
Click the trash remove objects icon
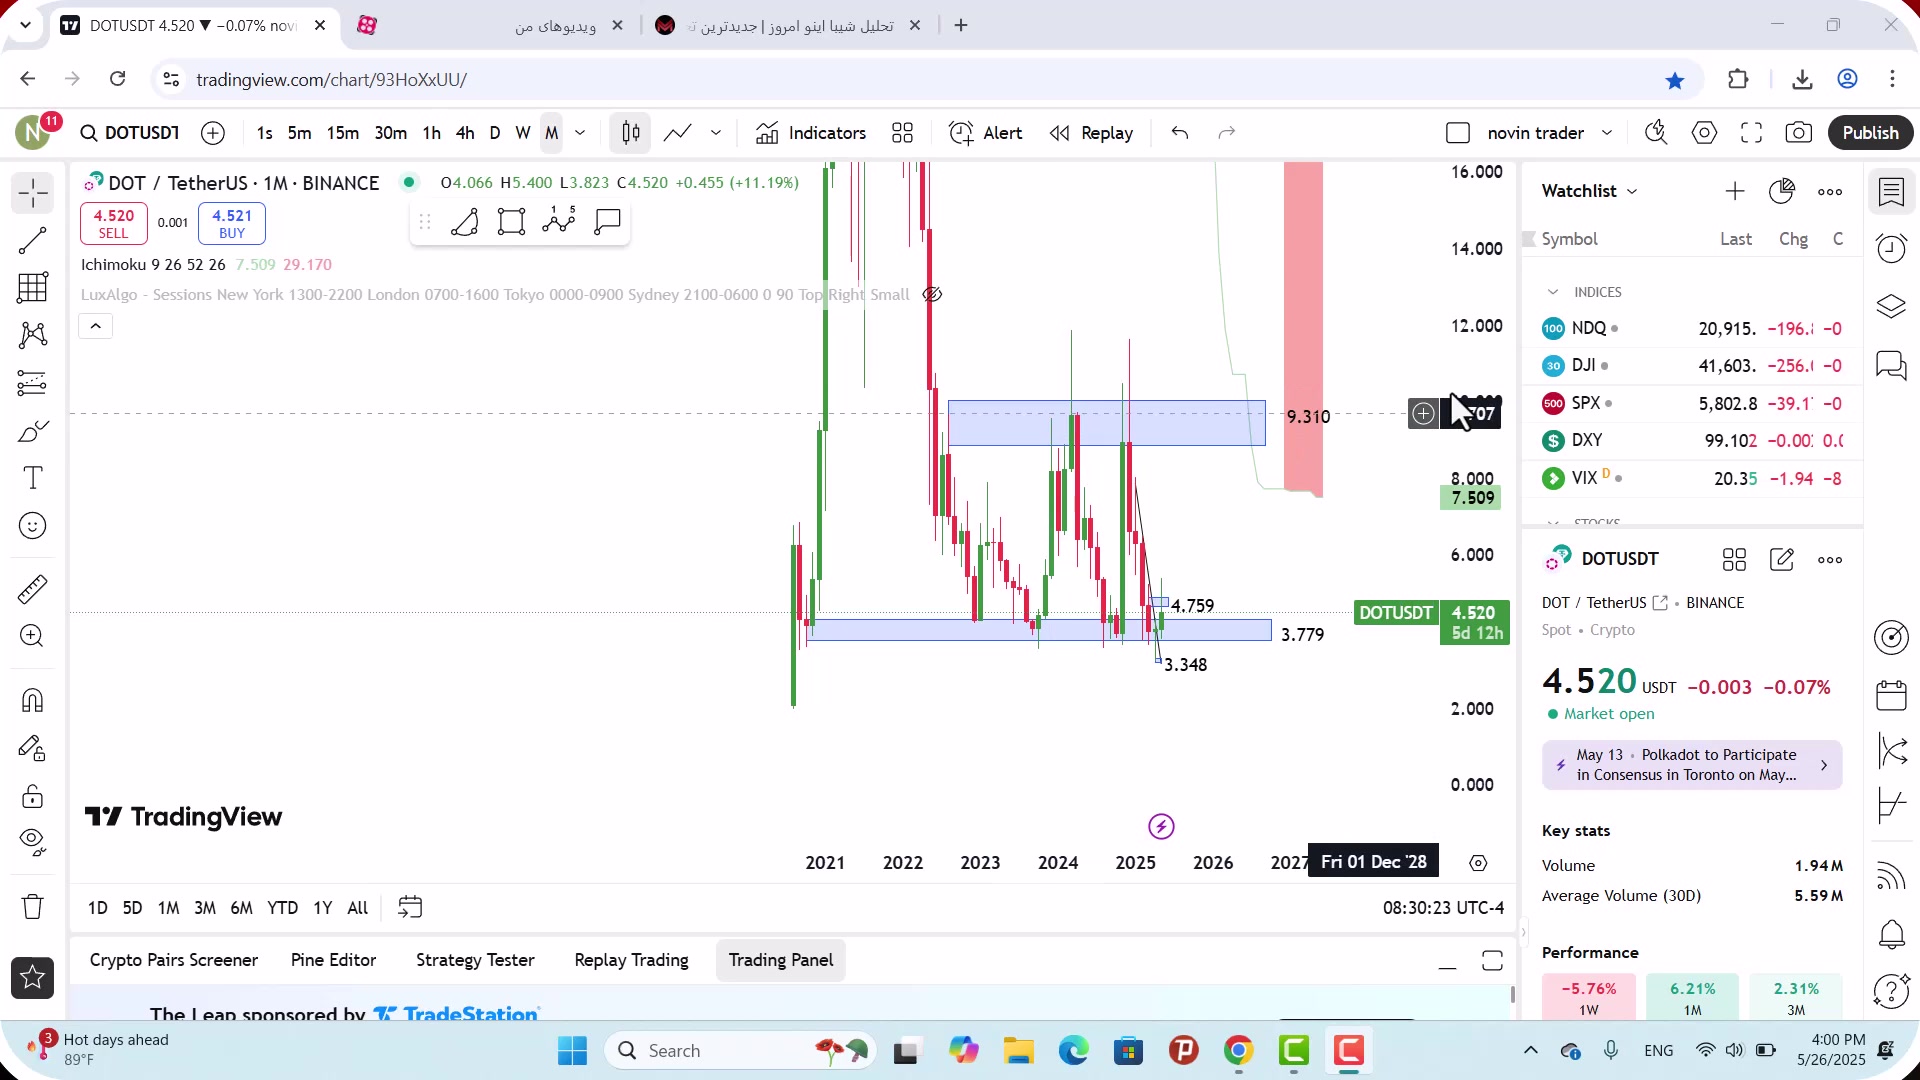(x=32, y=907)
